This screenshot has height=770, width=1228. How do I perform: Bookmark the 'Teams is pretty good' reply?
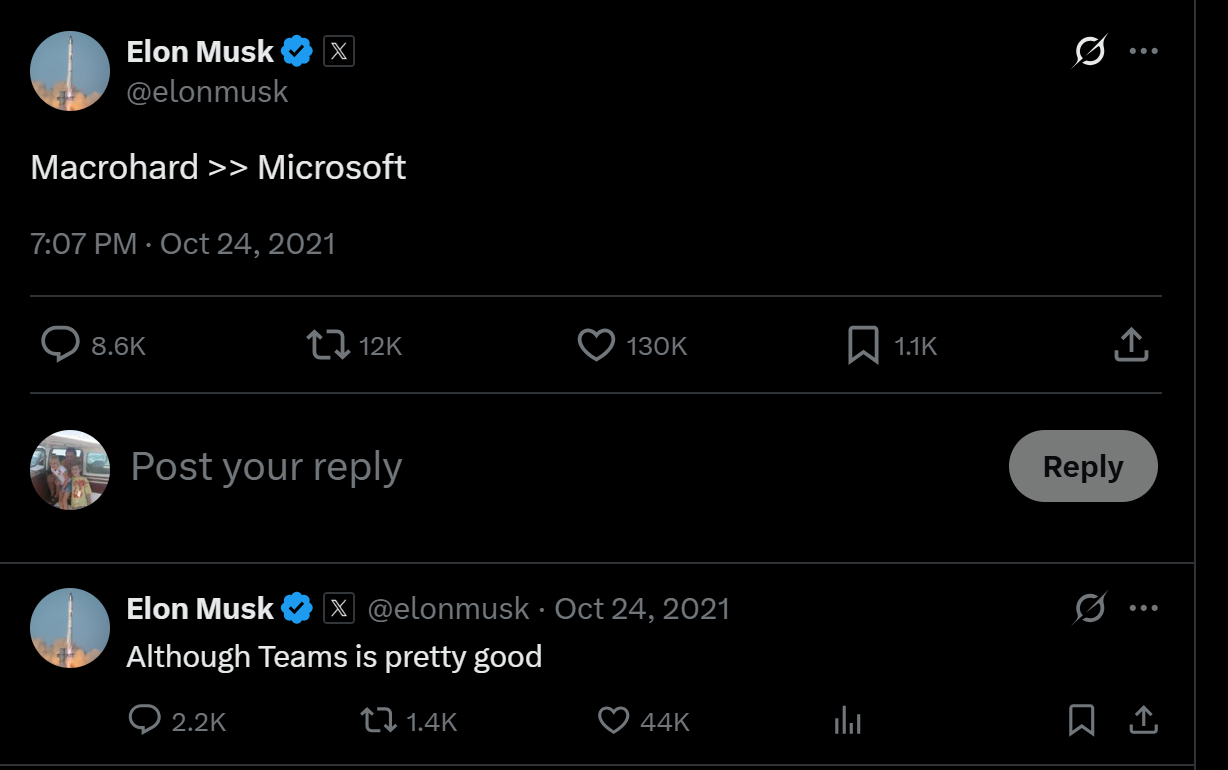[x=1081, y=720]
